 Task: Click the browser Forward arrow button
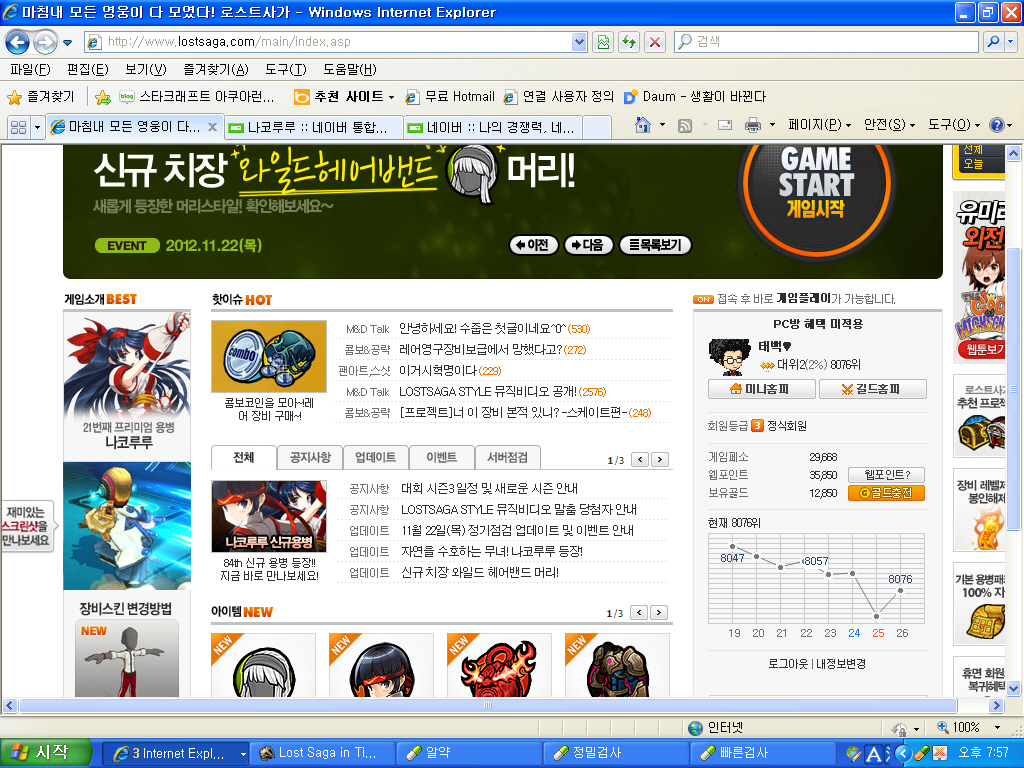click(x=44, y=42)
